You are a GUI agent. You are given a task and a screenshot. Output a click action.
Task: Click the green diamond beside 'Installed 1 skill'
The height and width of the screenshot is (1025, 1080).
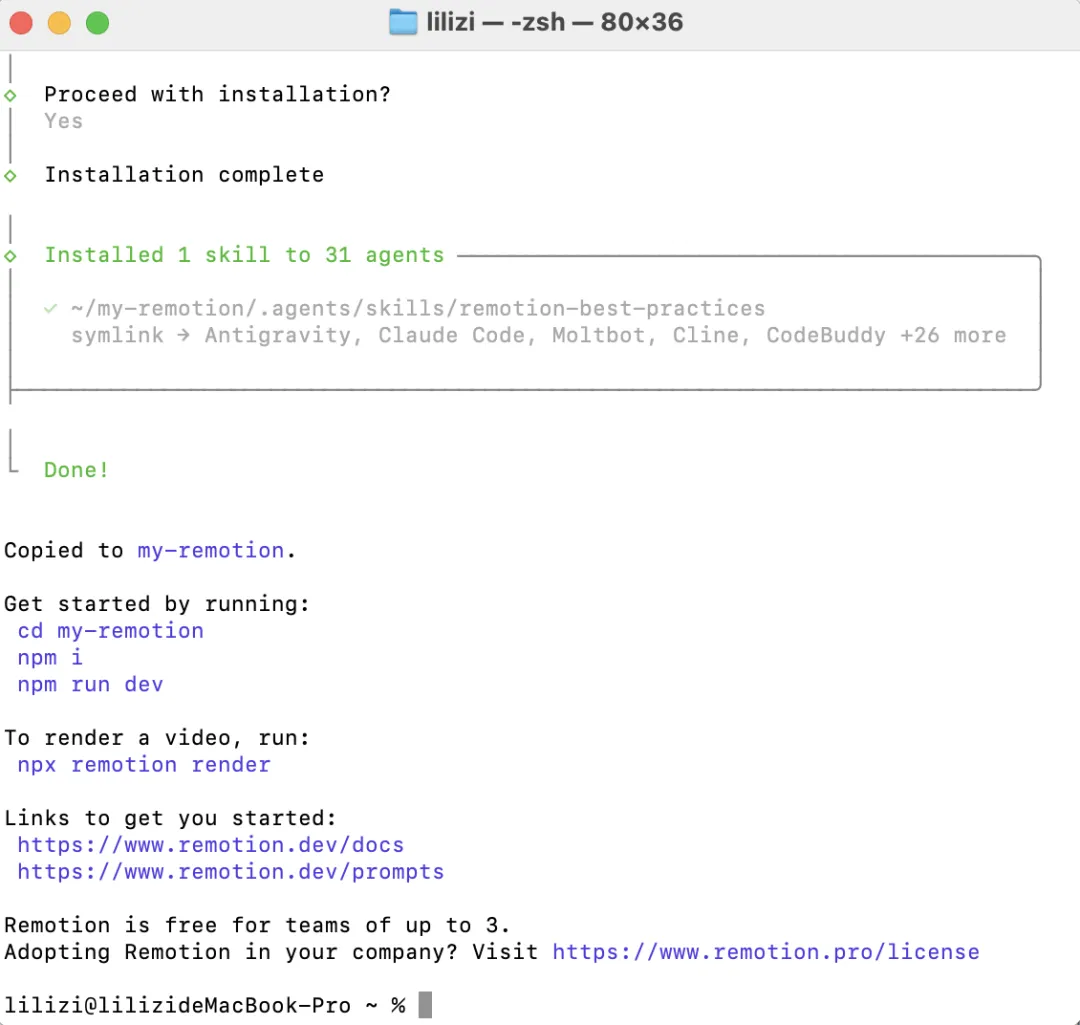tap(10, 256)
